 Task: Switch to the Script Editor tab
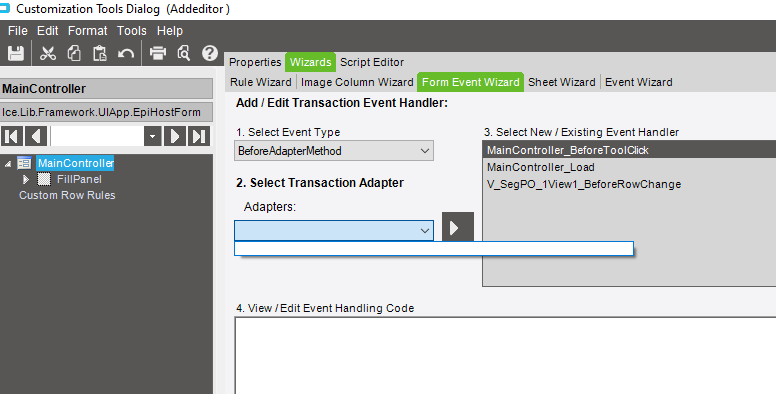coord(372,62)
